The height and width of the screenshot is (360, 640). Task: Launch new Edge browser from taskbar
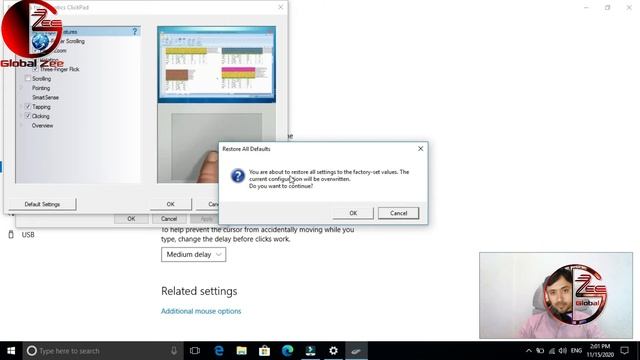(x=287, y=351)
